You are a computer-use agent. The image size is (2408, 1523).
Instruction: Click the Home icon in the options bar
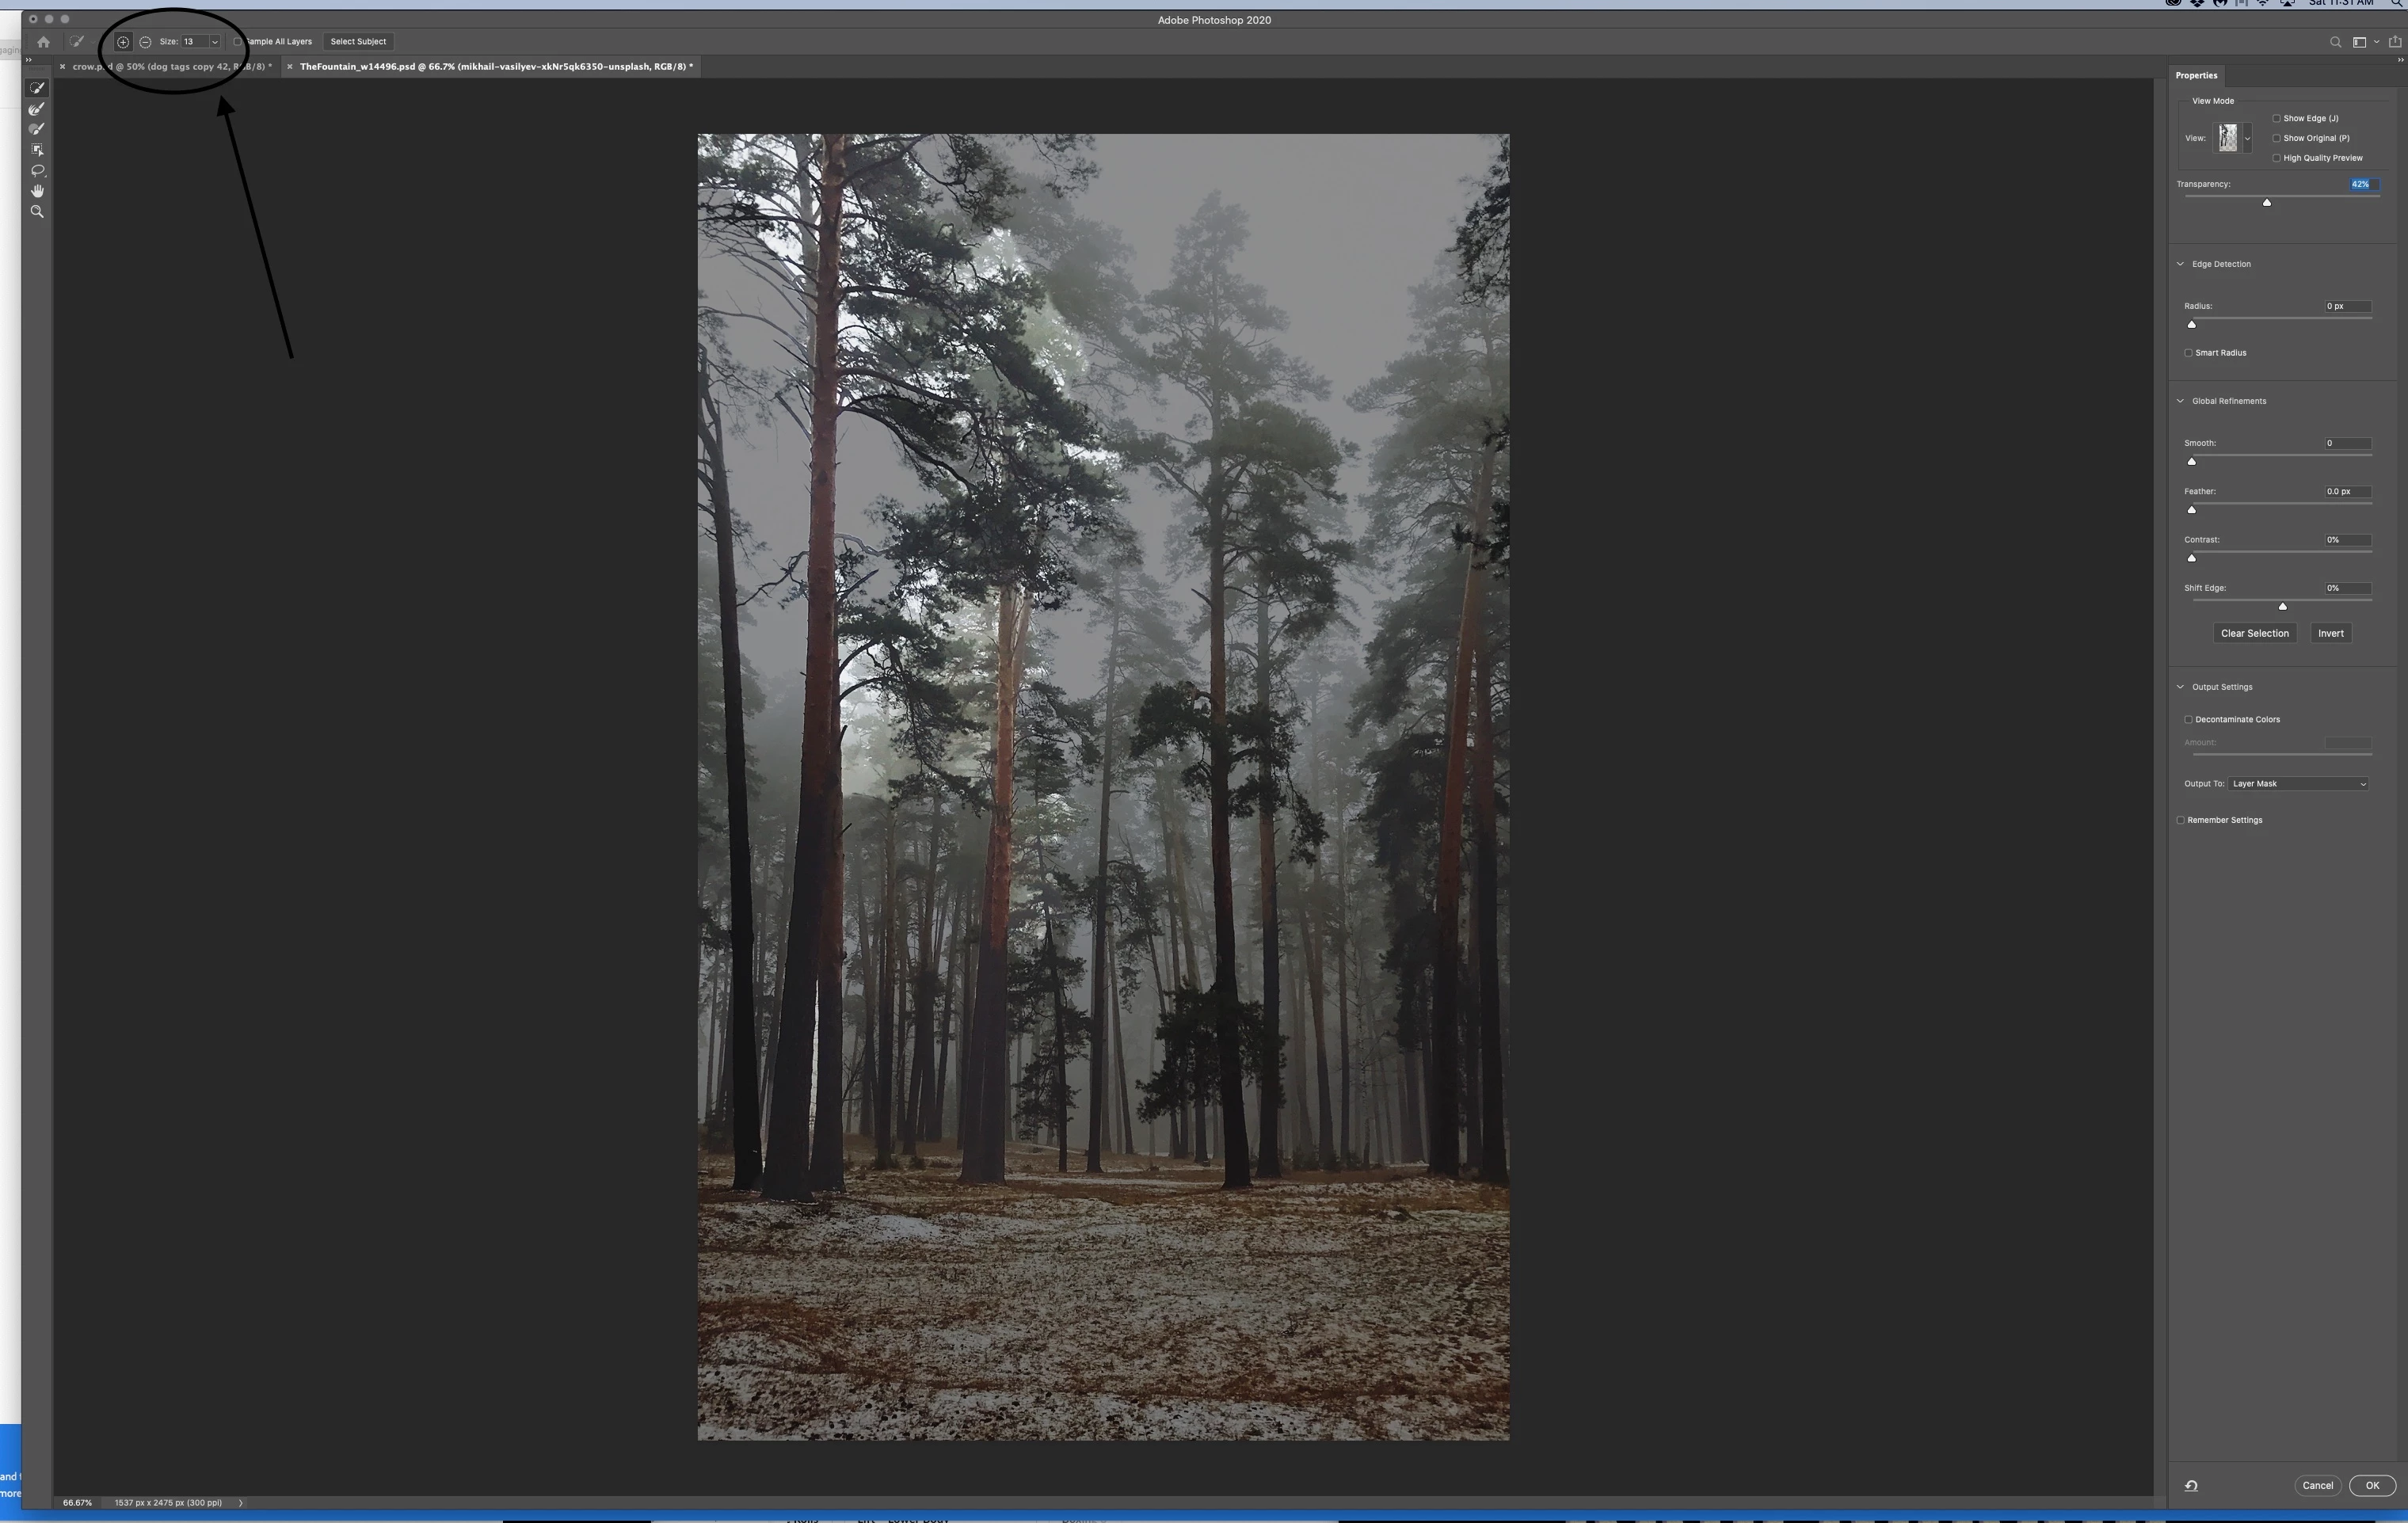tap(43, 42)
